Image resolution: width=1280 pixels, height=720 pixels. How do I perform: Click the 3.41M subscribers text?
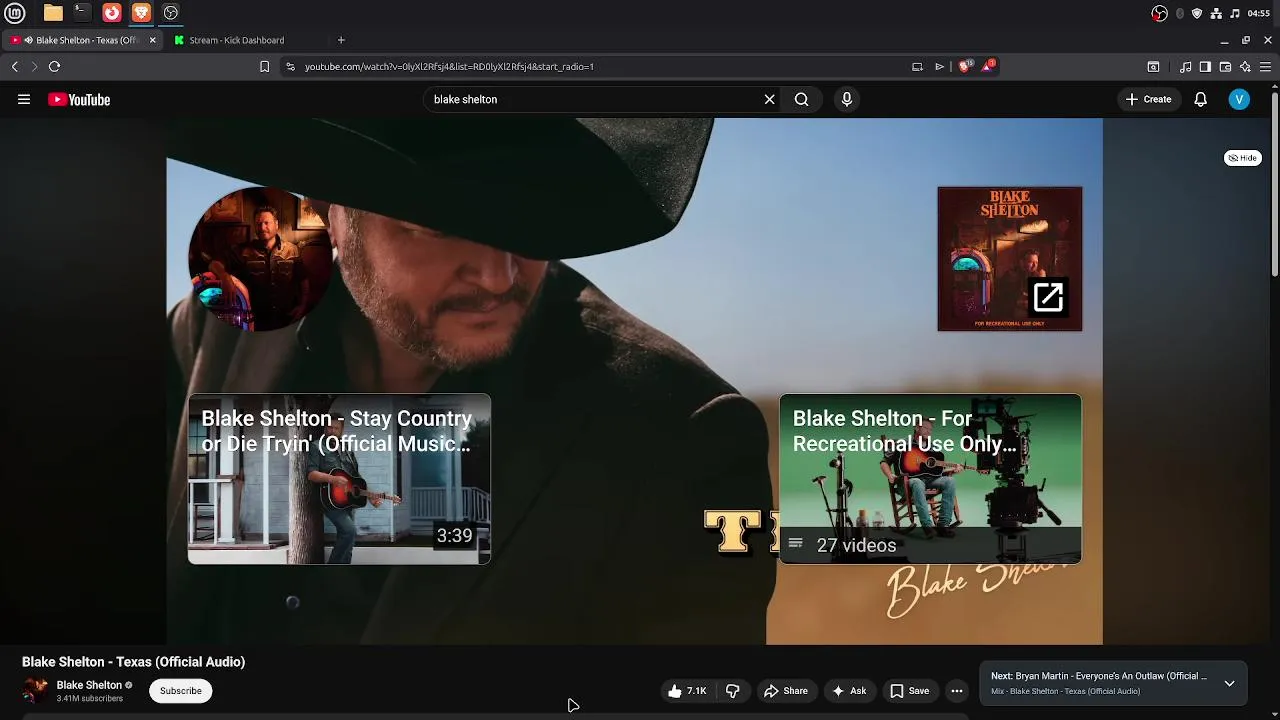pos(90,699)
